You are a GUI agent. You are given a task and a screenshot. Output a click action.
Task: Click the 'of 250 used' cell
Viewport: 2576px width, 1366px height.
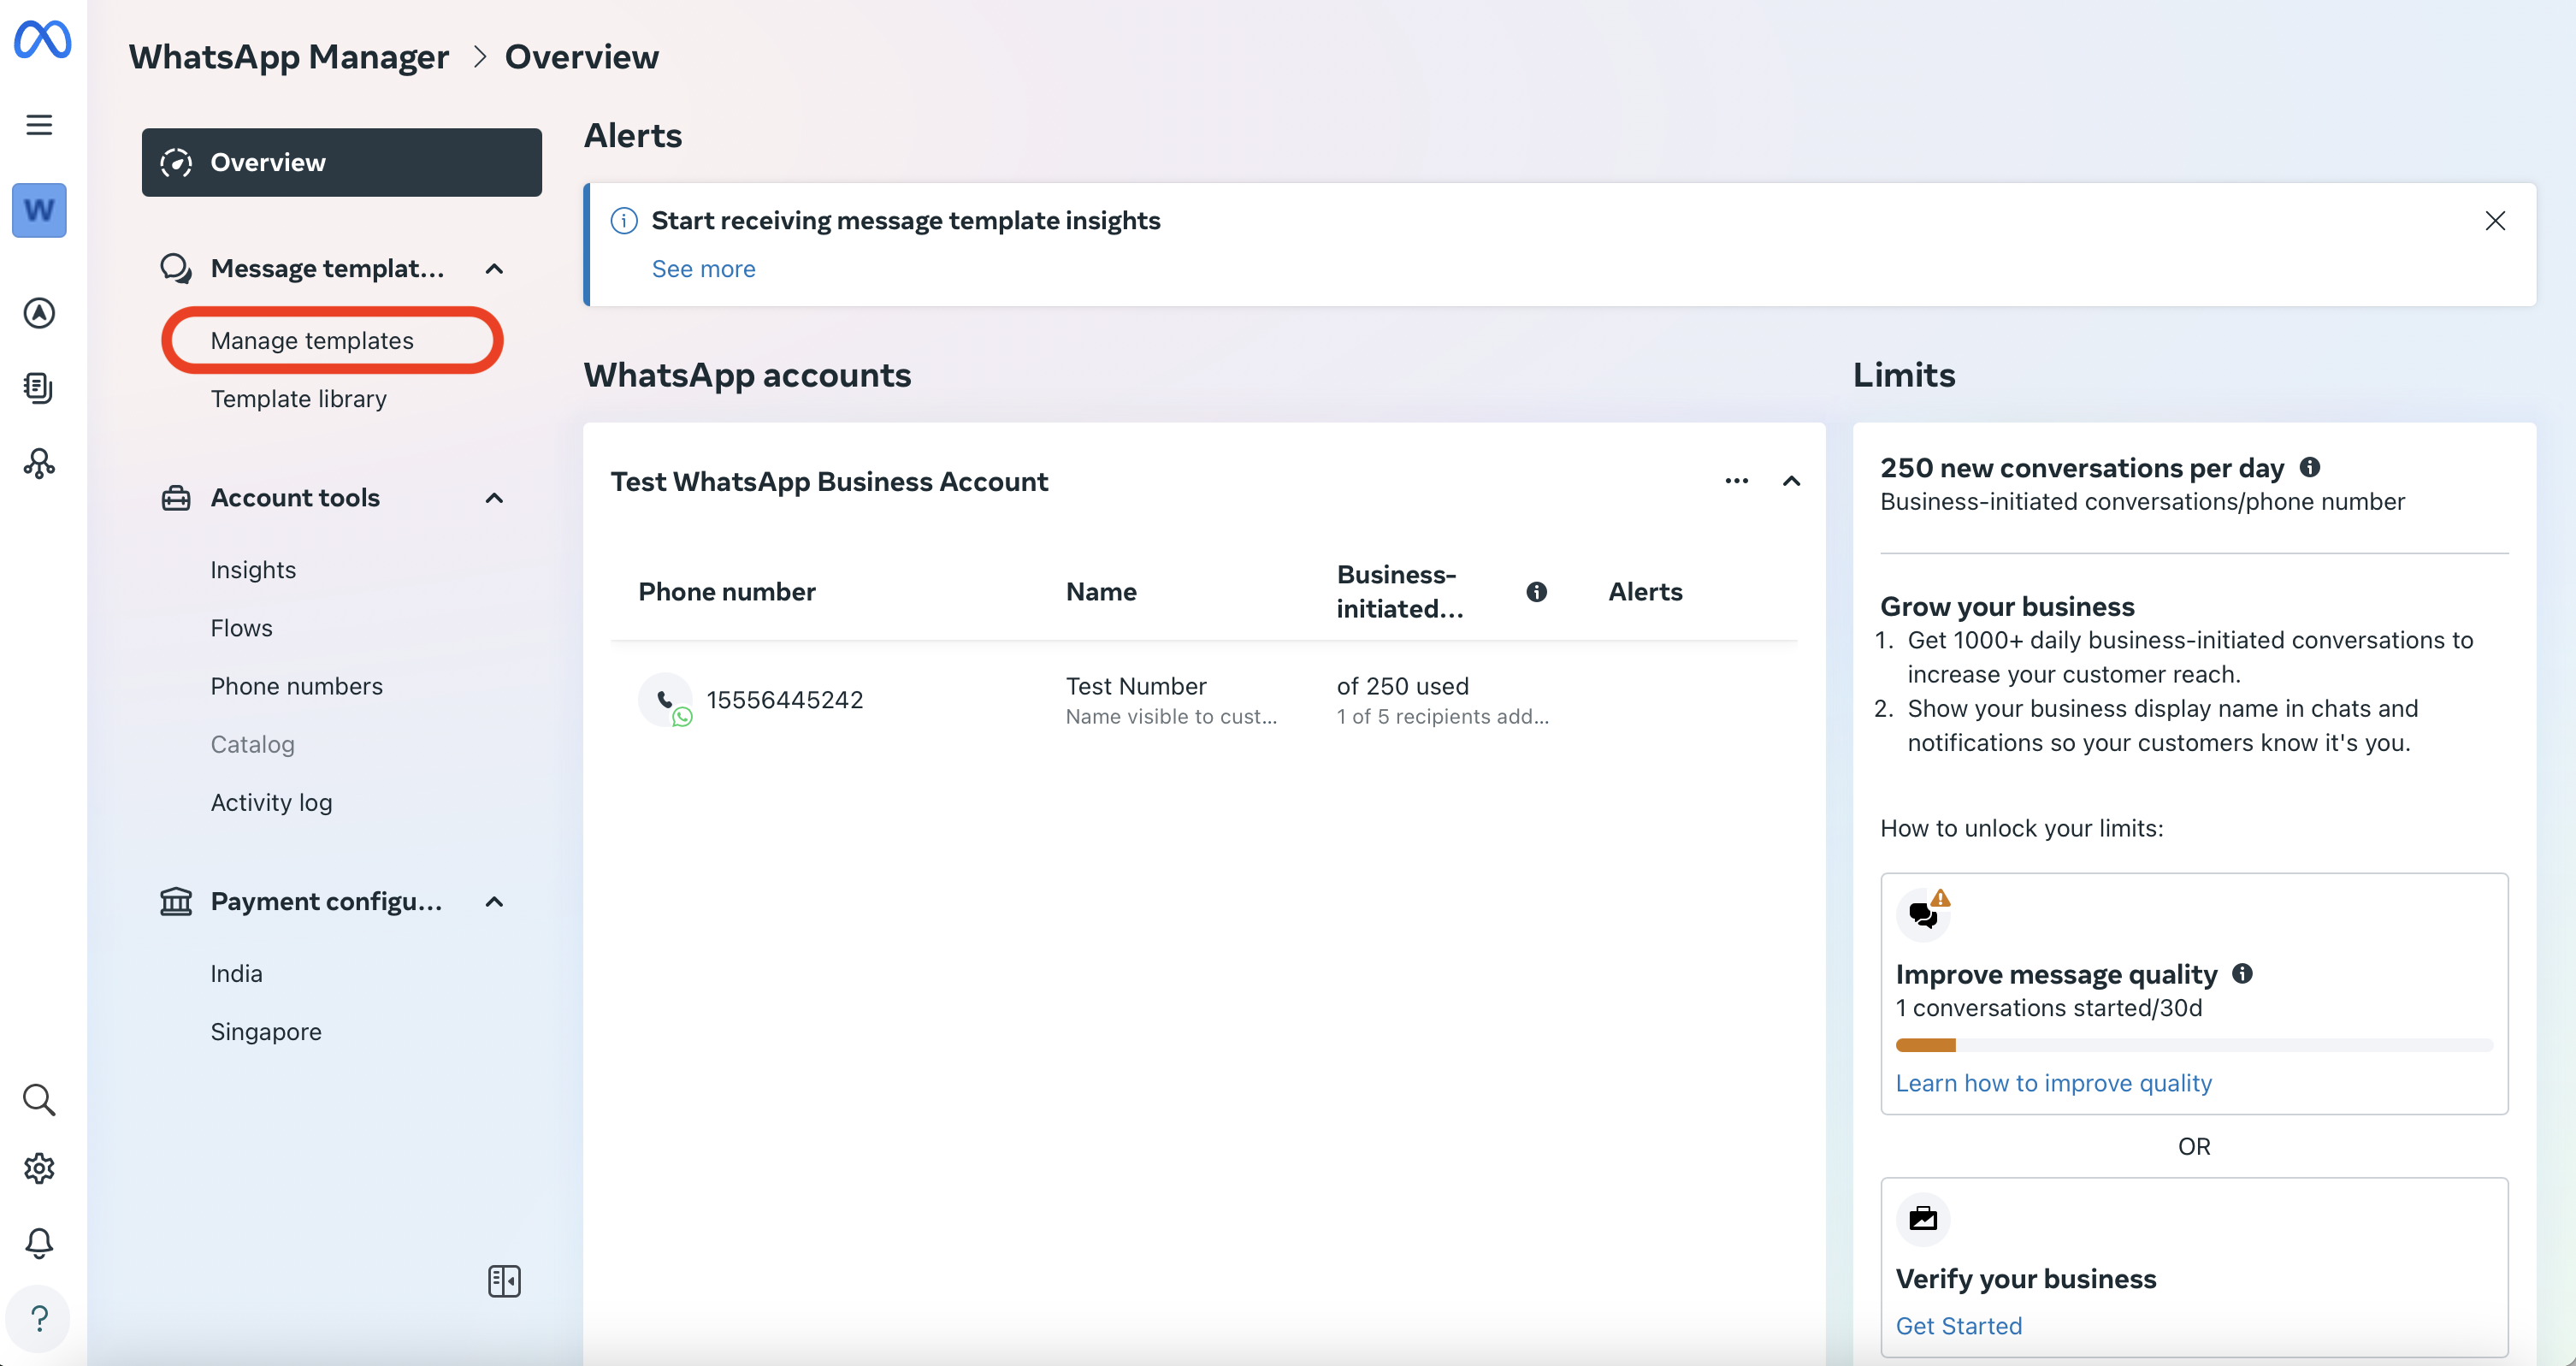point(1403,686)
